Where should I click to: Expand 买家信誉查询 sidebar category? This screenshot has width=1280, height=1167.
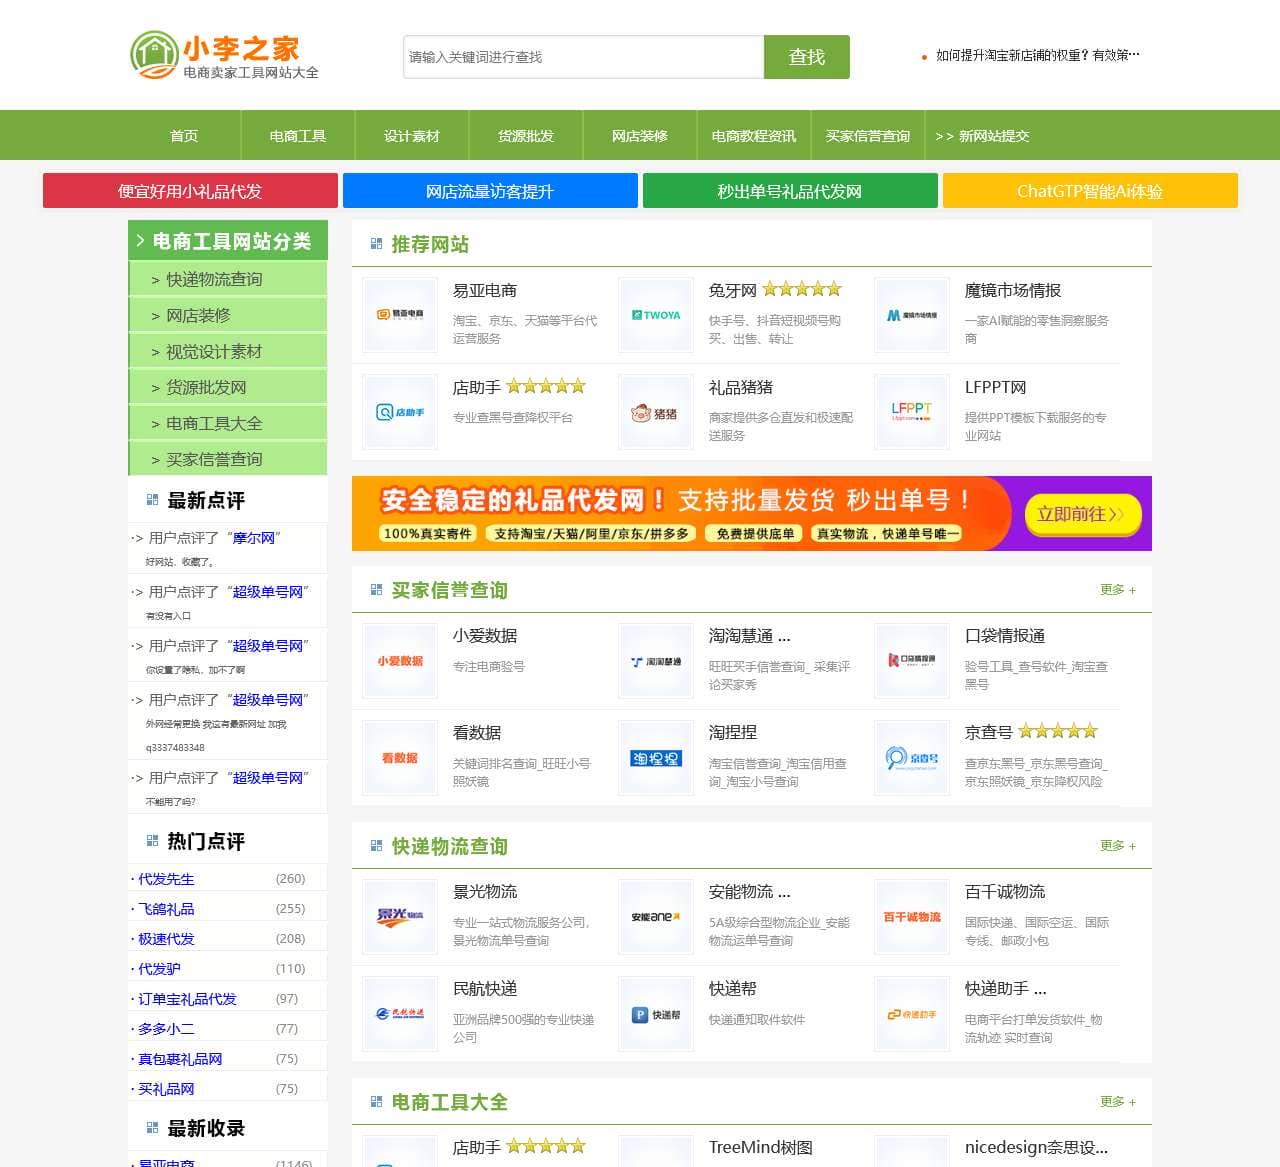coord(228,459)
